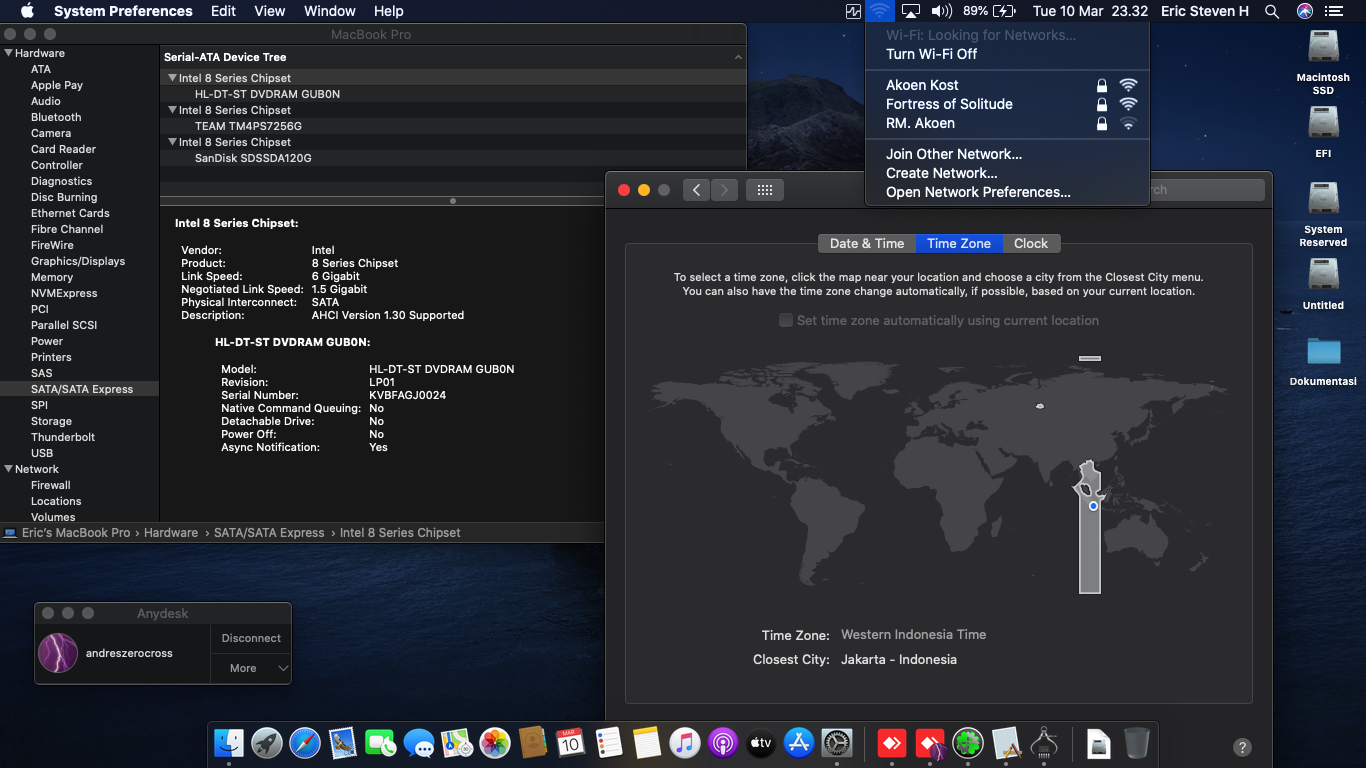Open the Edit menu
Viewport: 1366px width, 768px height.
223,11
